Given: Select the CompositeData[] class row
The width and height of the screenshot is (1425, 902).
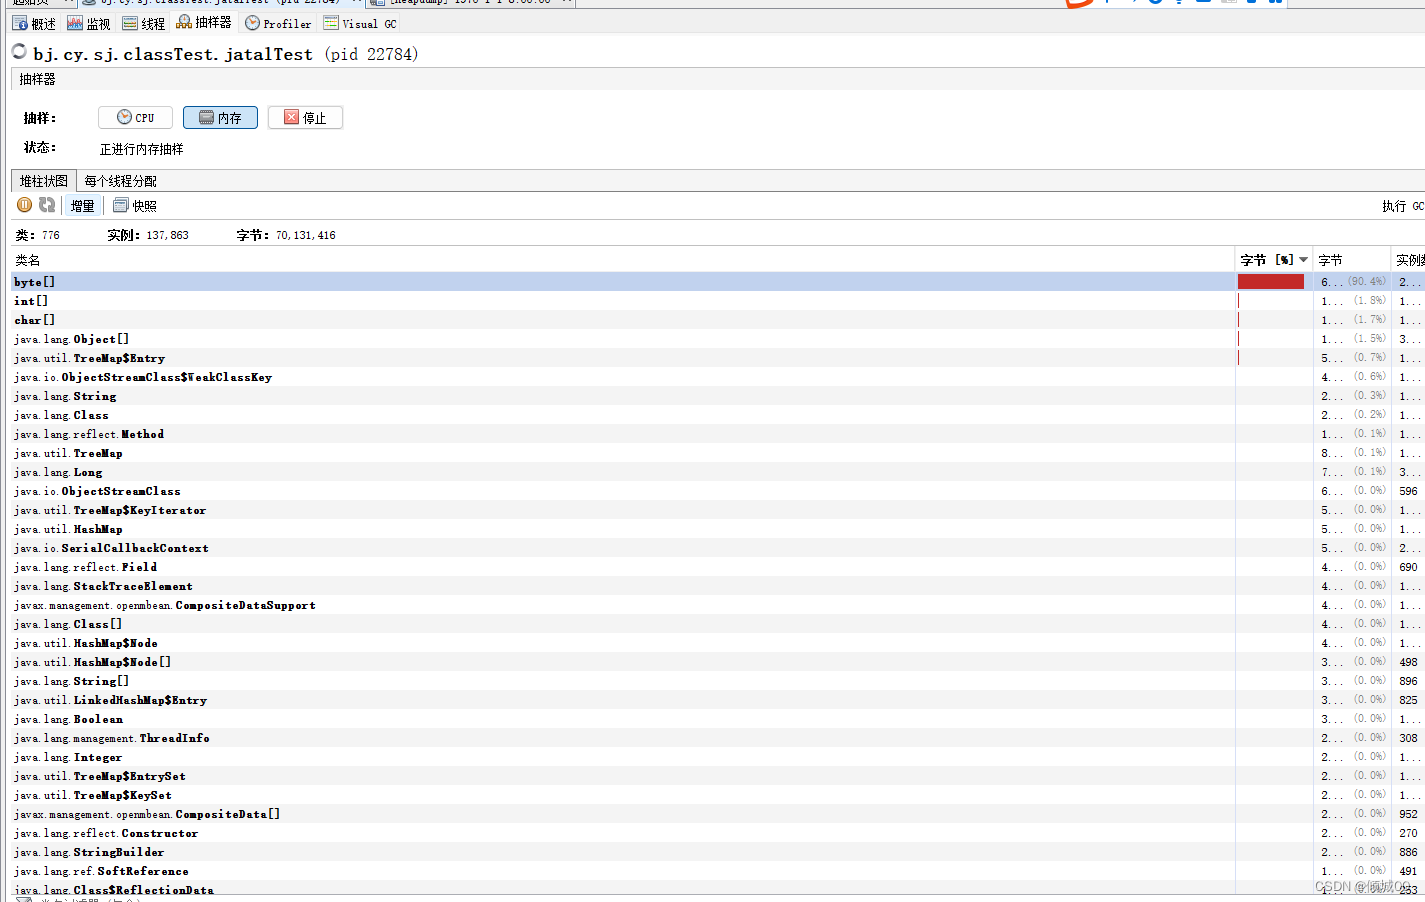Looking at the screenshot, I should pos(718,814).
